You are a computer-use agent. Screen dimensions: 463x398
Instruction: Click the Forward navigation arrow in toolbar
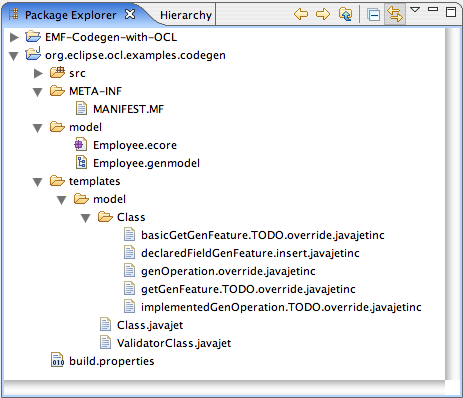(x=323, y=14)
